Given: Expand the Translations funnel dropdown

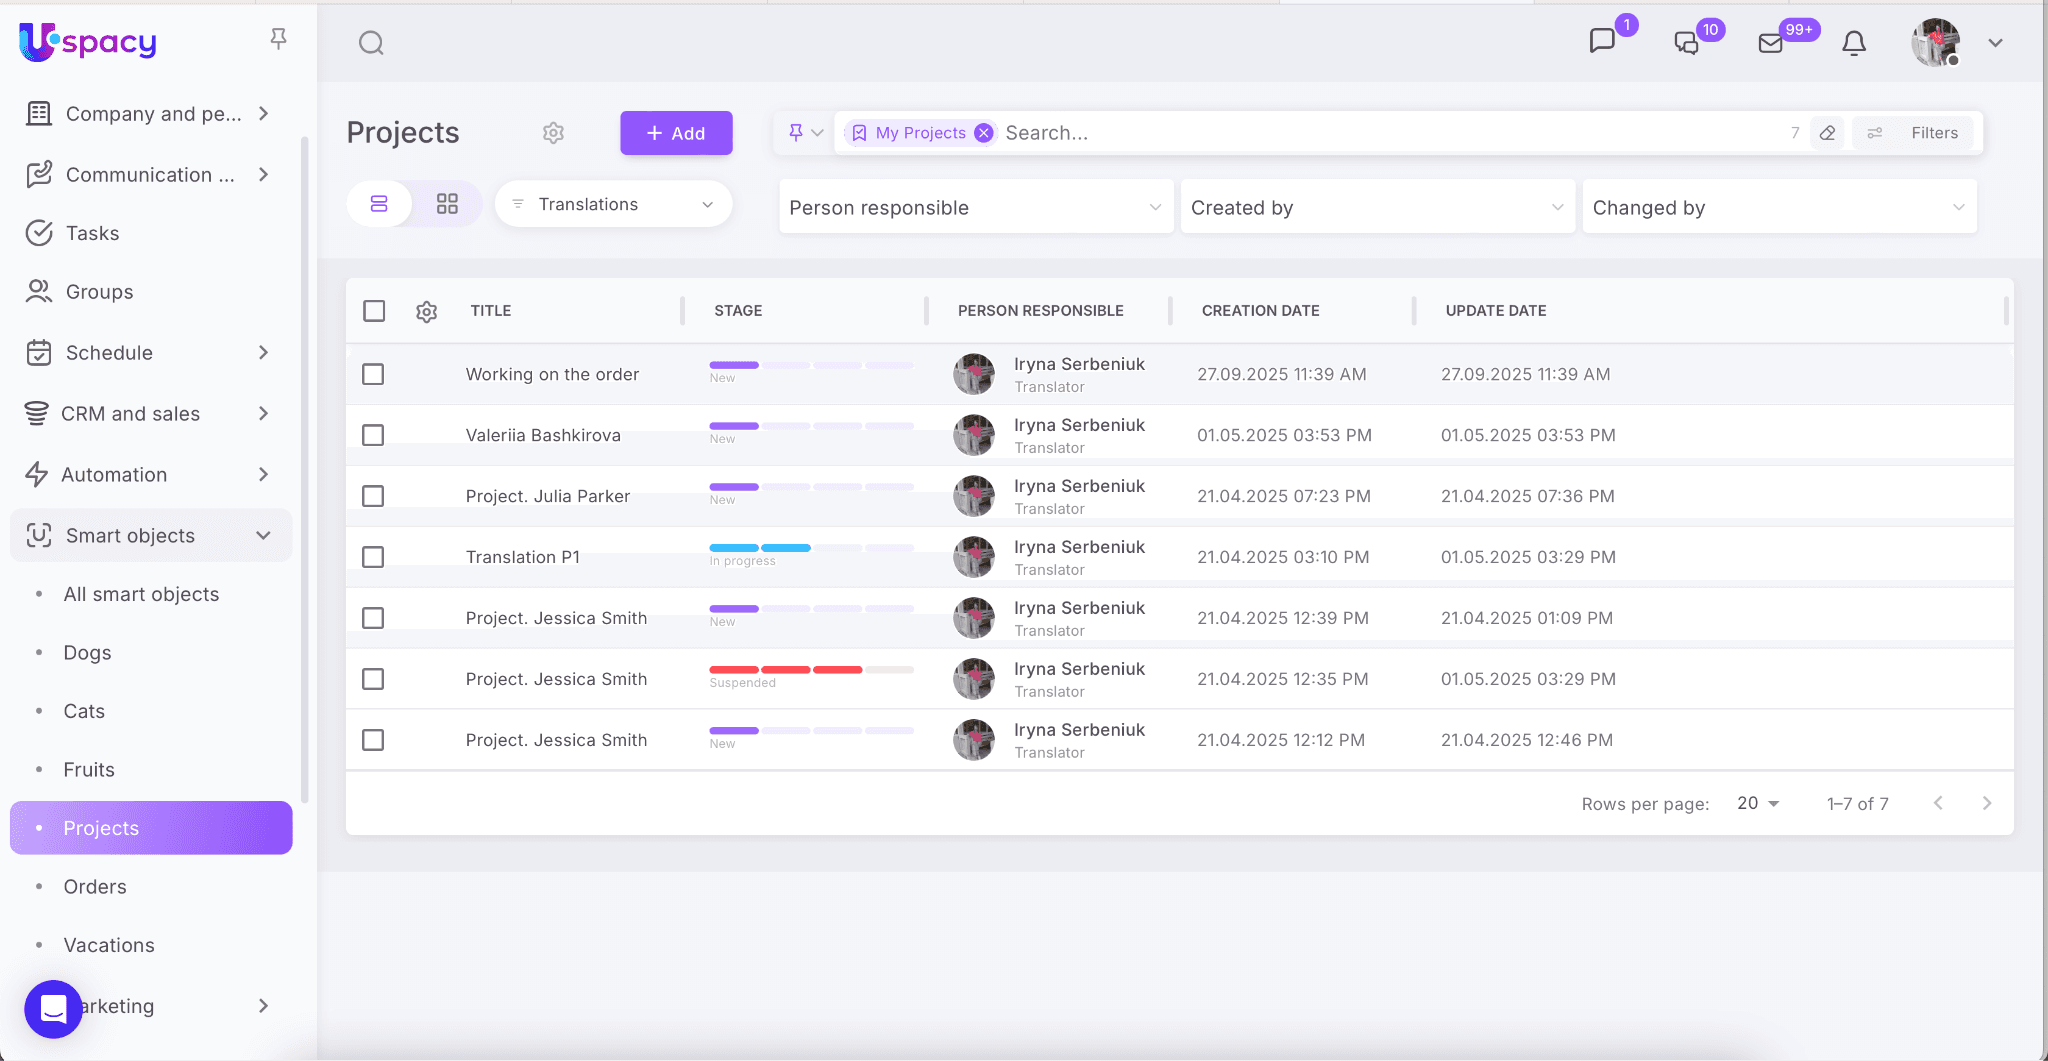Looking at the screenshot, I should click(x=613, y=204).
